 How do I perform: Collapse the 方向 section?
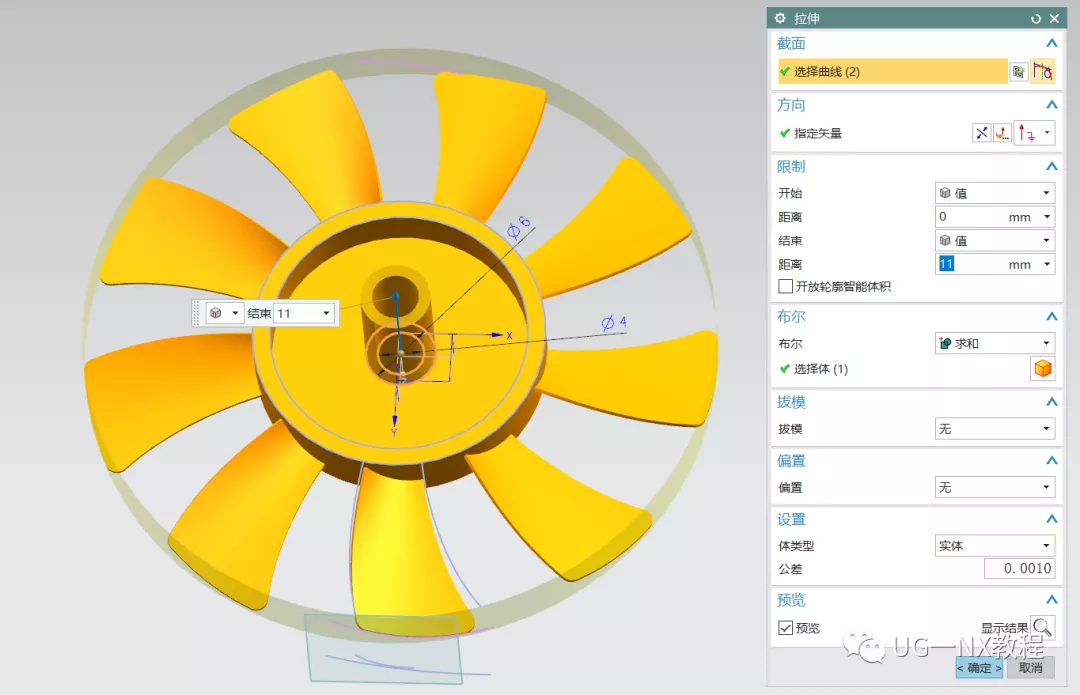pos(1052,105)
